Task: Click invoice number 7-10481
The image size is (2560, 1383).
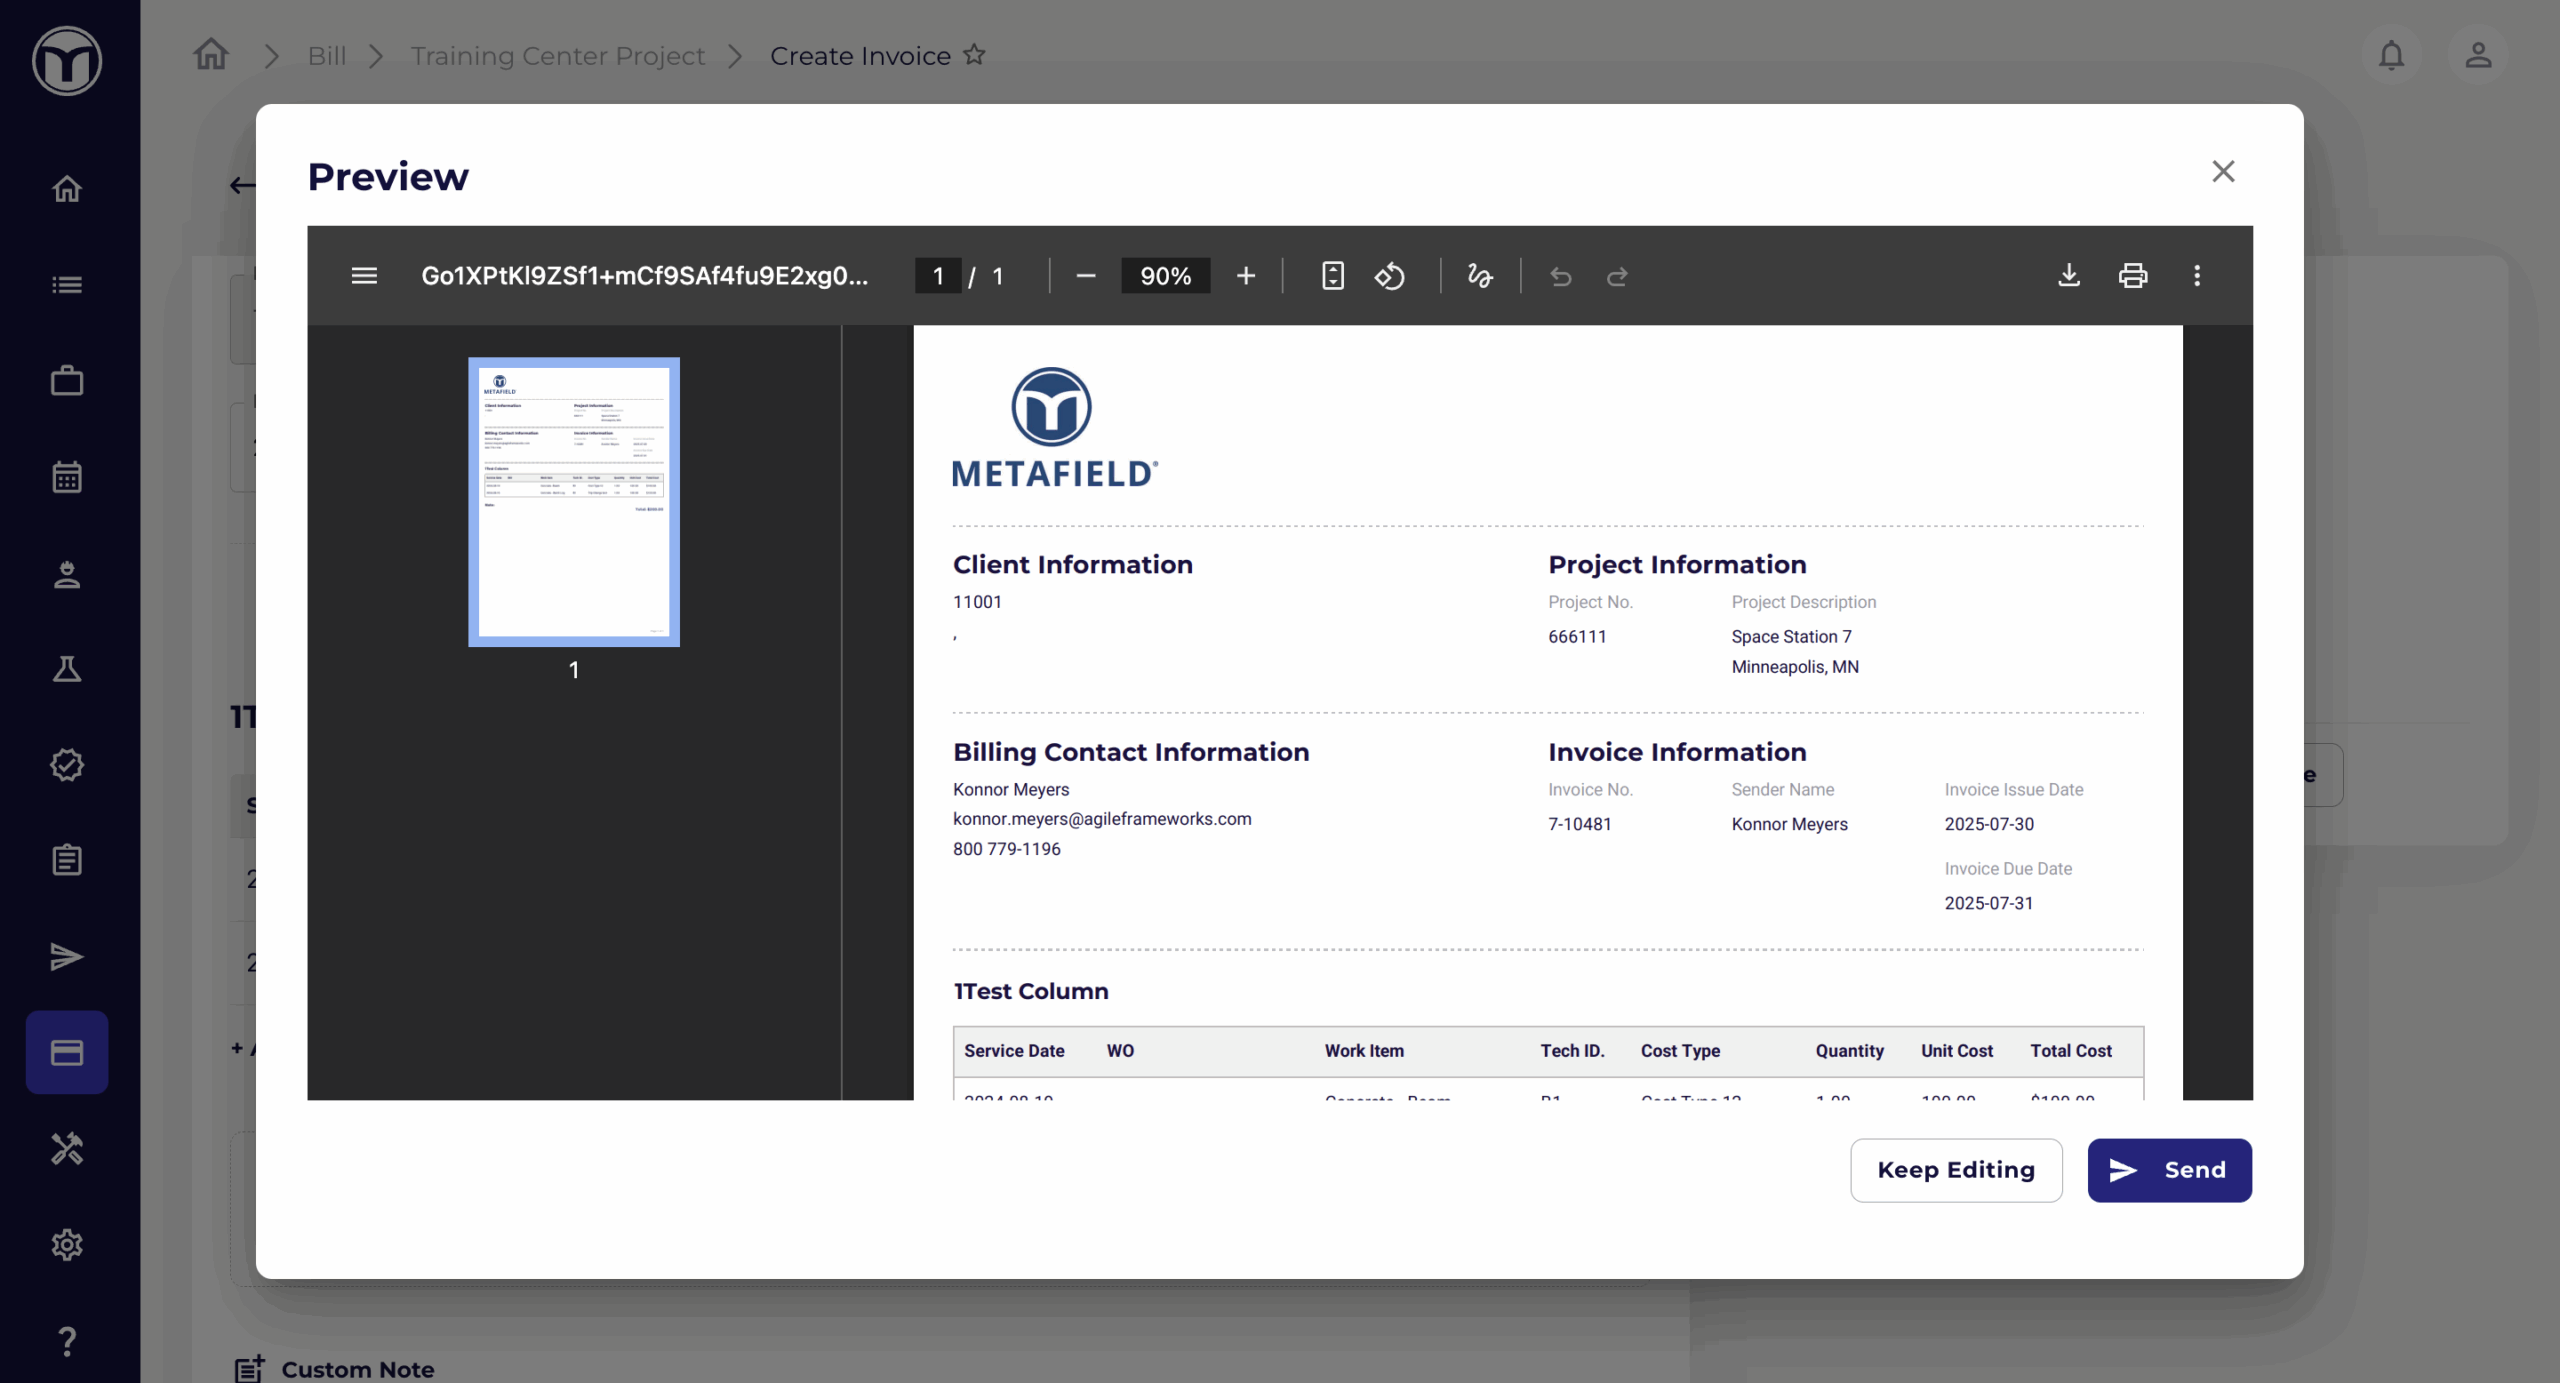Action: coord(1580,824)
